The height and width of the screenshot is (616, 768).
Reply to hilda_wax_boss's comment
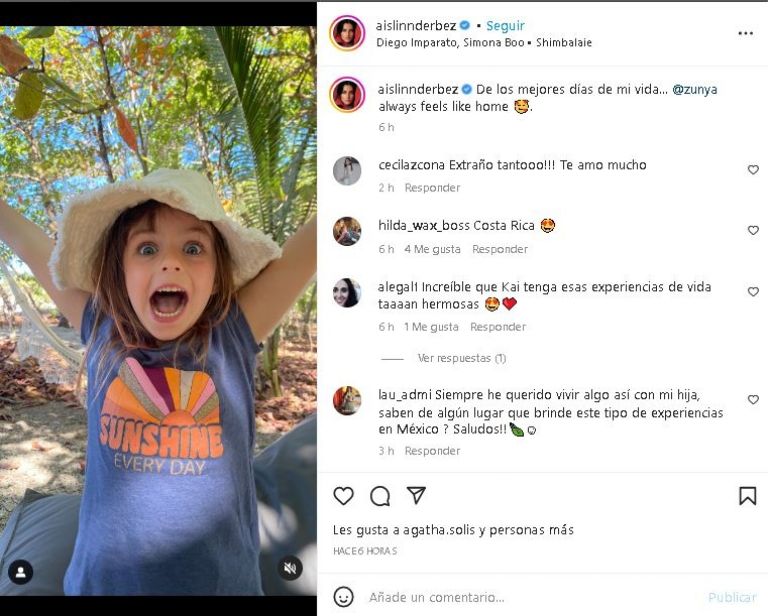500,249
